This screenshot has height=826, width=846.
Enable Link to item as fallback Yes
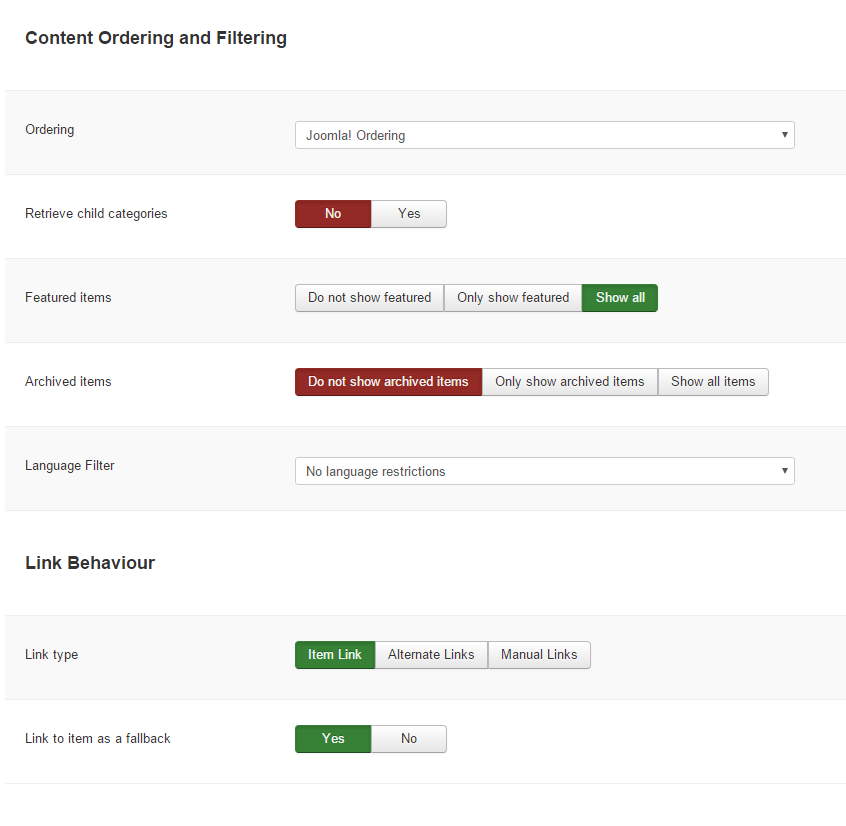pyautogui.click(x=333, y=739)
